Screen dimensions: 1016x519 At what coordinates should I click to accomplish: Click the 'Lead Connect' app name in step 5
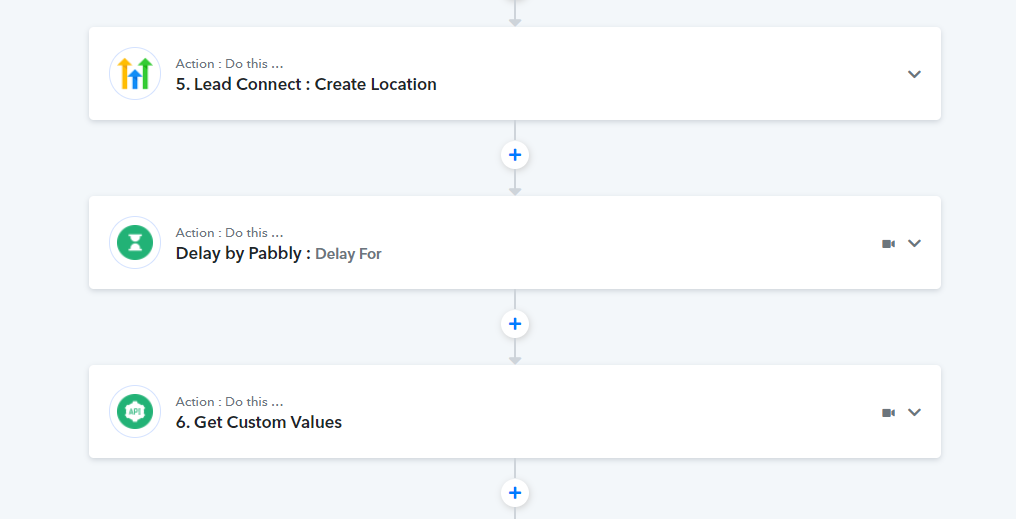tap(248, 84)
